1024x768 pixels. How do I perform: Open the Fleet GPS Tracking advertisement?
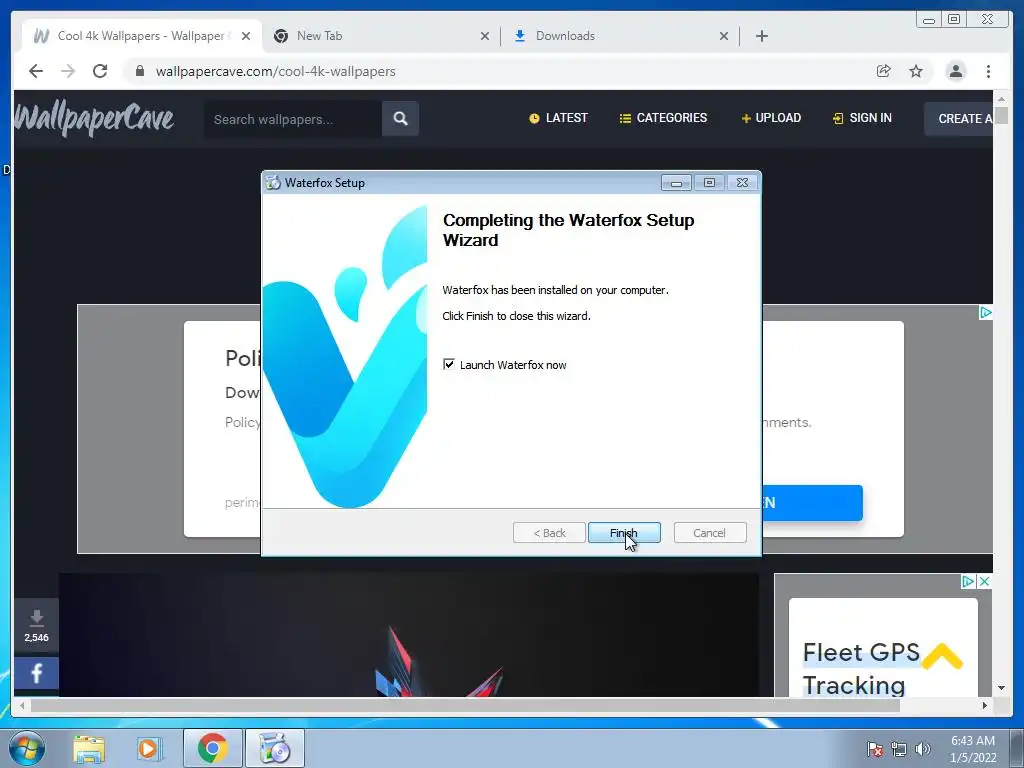[883, 648]
